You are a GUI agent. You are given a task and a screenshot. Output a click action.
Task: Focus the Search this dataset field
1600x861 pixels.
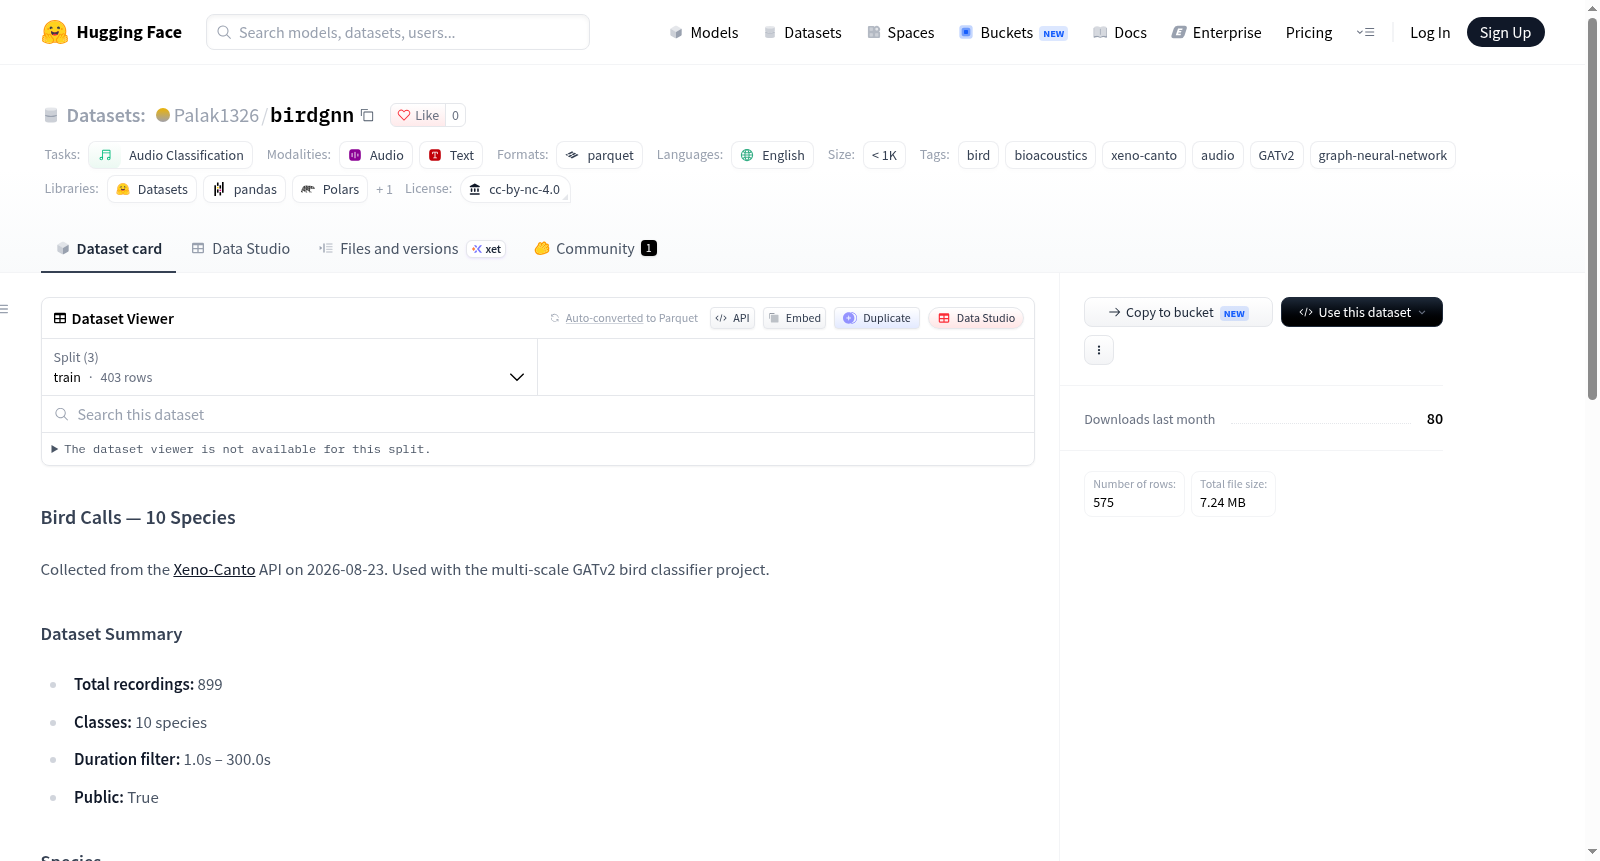[x=538, y=414]
